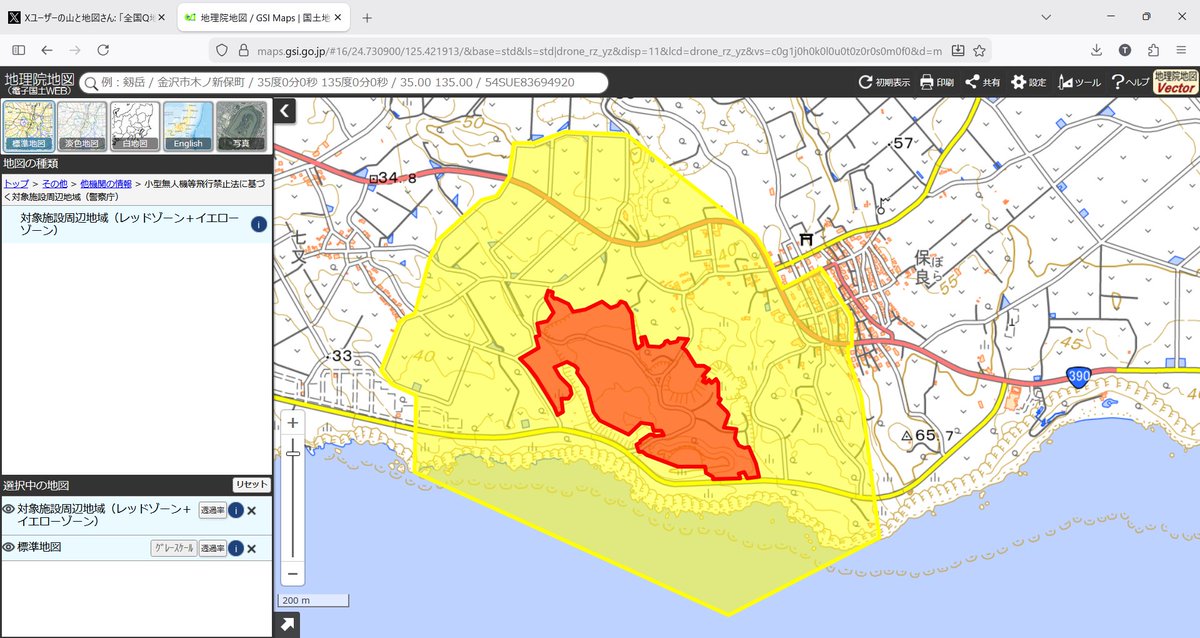Show info for selected 標準地図 layer
The height and width of the screenshot is (638, 1200).
[x=236, y=548]
